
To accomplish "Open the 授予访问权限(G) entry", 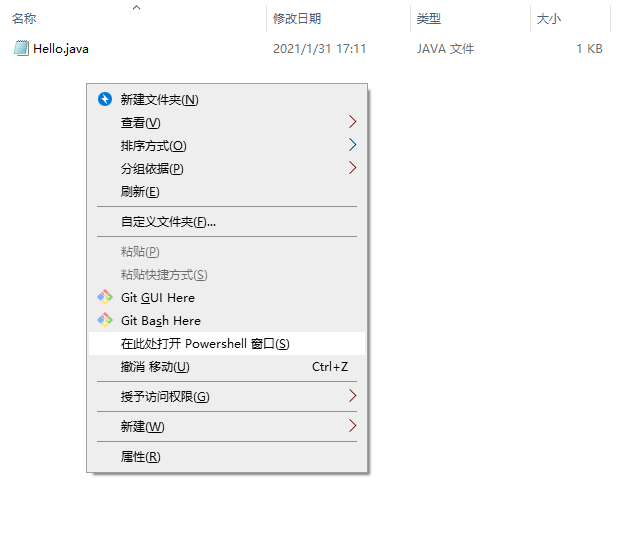I will [227, 396].
